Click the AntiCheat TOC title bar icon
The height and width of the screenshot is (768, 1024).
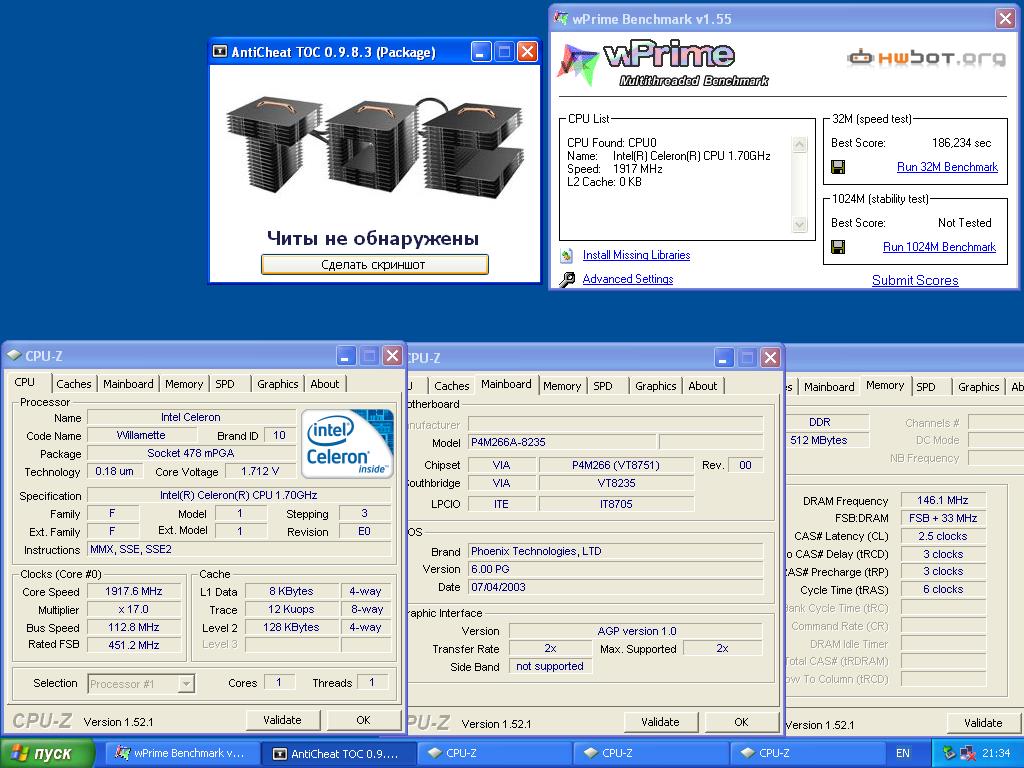pos(220,52)
